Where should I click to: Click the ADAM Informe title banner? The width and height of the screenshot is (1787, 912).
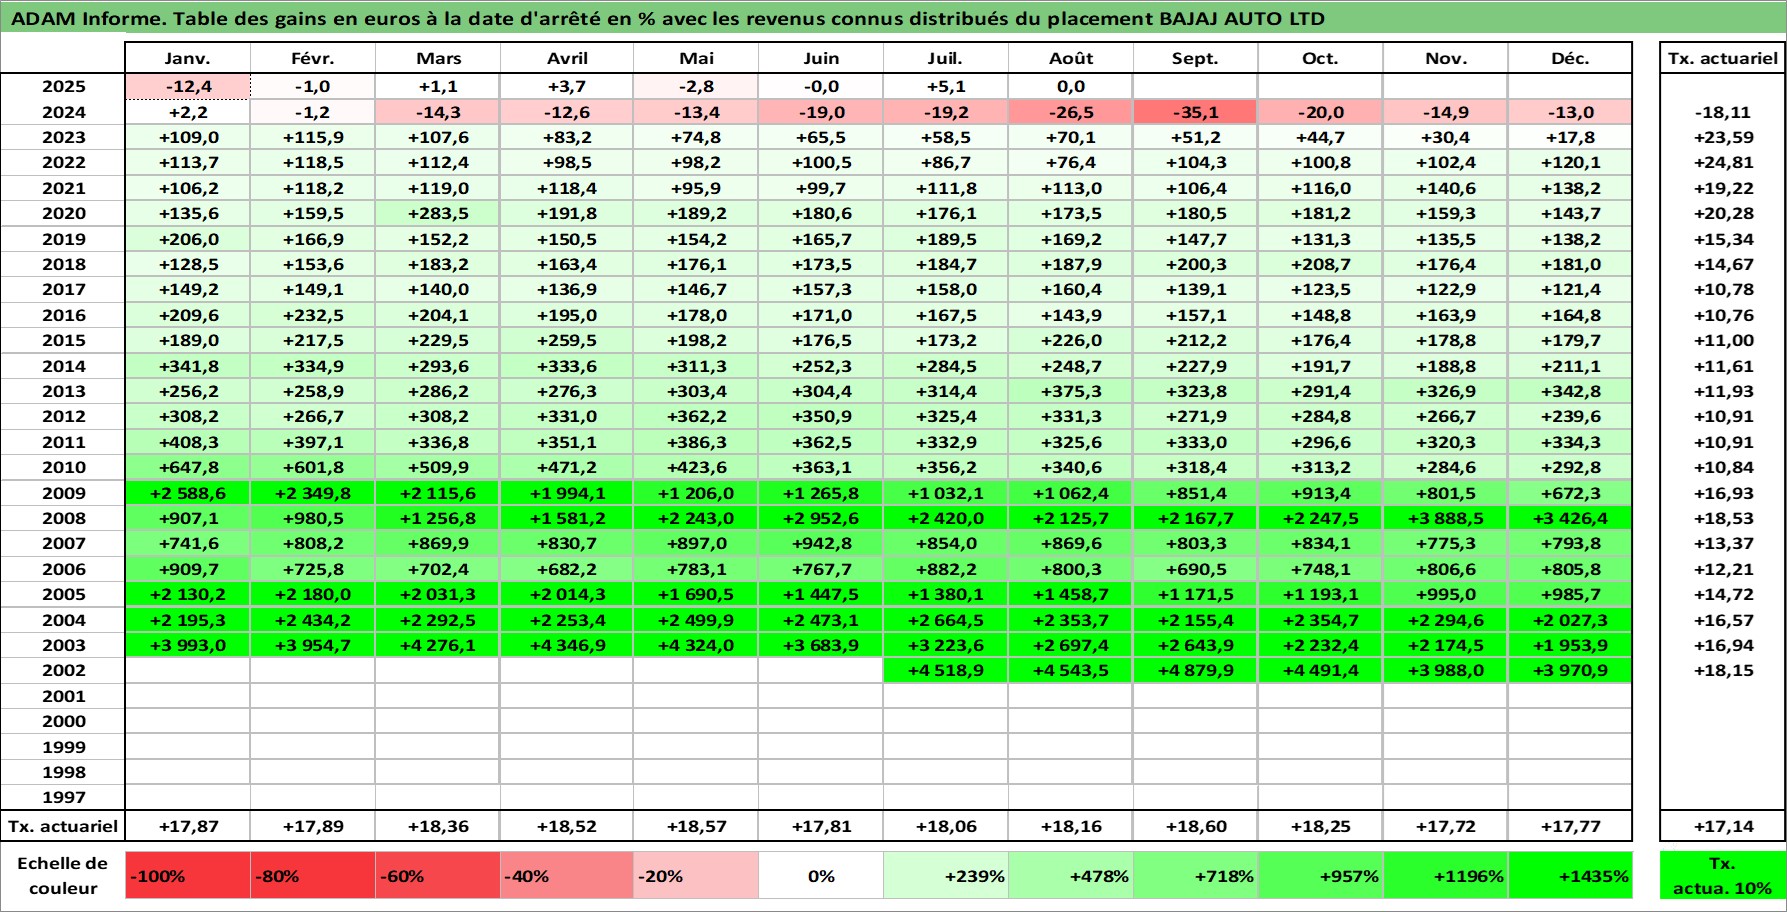coord(893,17)
